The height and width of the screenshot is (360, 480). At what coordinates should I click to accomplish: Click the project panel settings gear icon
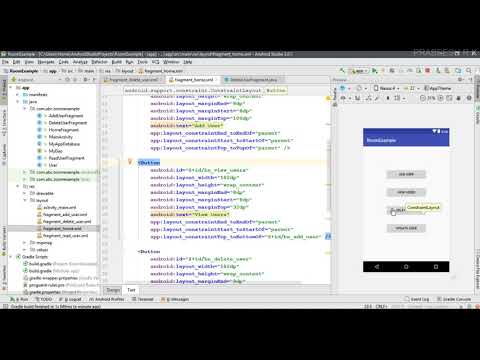(x=85, y=80)
